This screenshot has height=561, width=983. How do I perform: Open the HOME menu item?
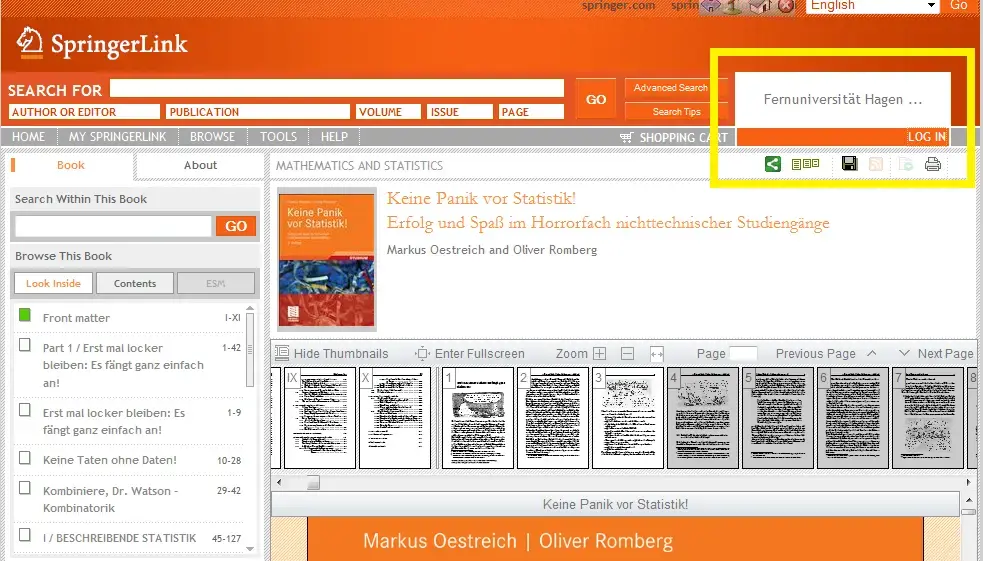pyautogui.click(x=28, y=137)
